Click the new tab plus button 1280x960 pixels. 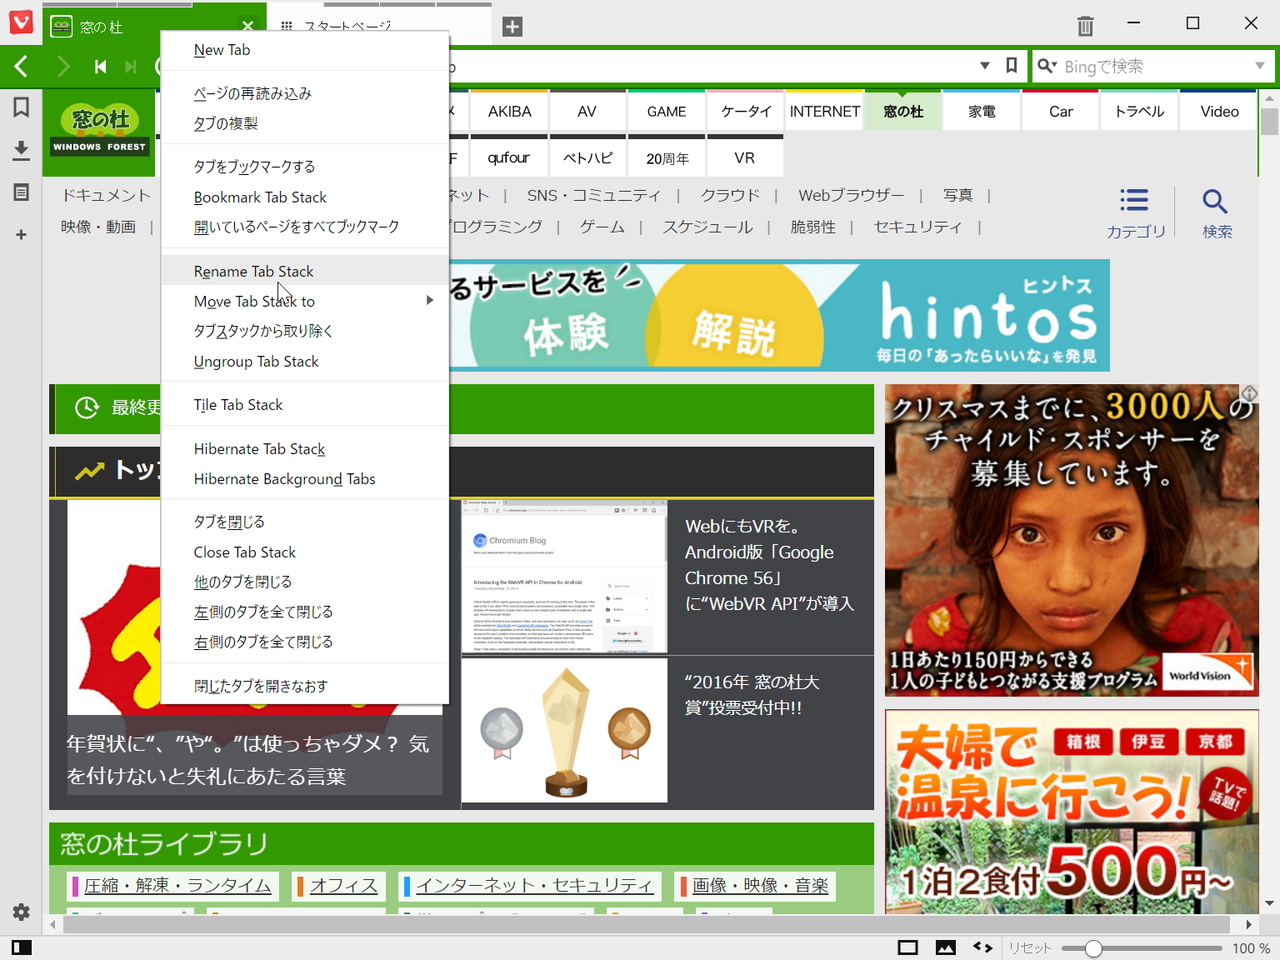click(x=512, y=27)
